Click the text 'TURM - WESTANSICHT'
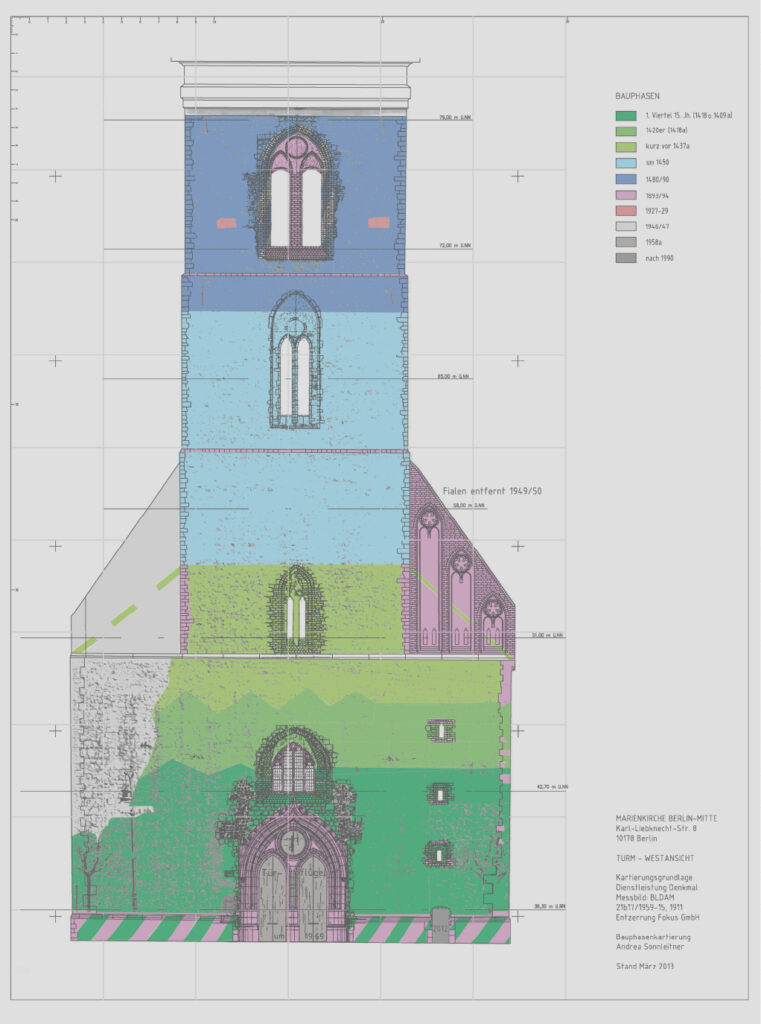This screenshot has height=1024, width=761. 655,858
